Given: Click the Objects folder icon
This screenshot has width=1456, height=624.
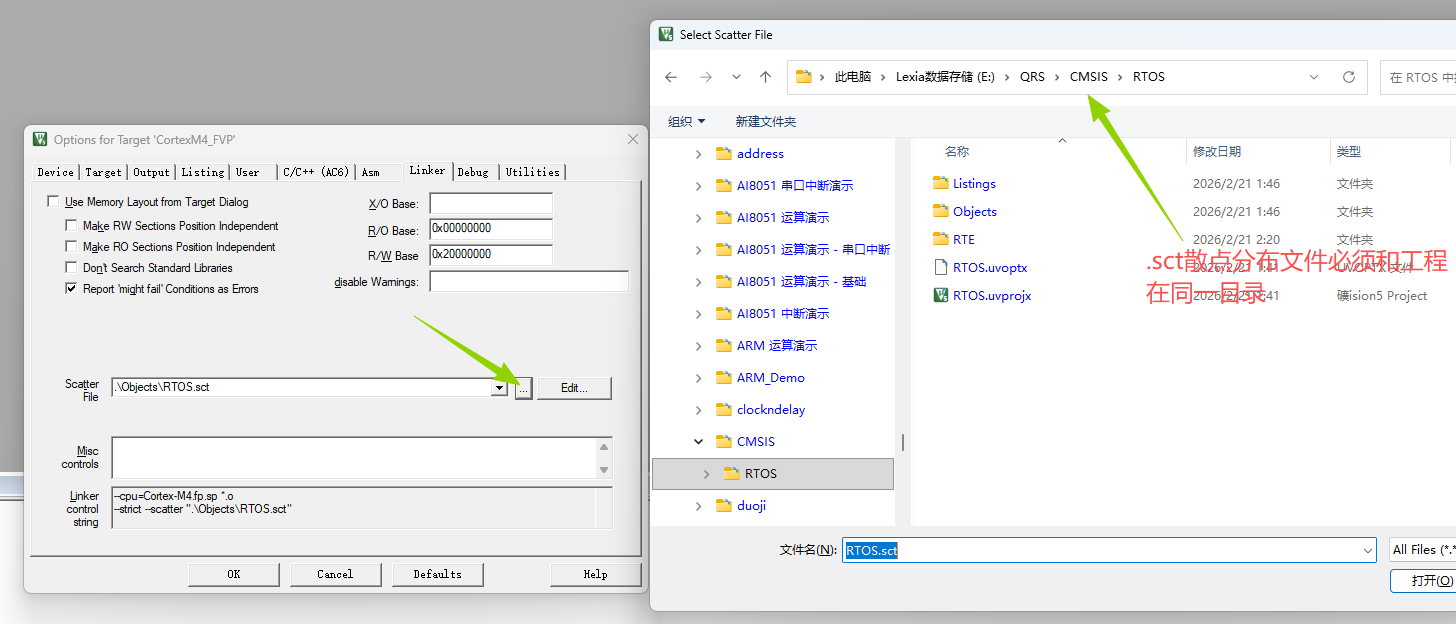Looking at the screenshot, I should tap(940, 211).
